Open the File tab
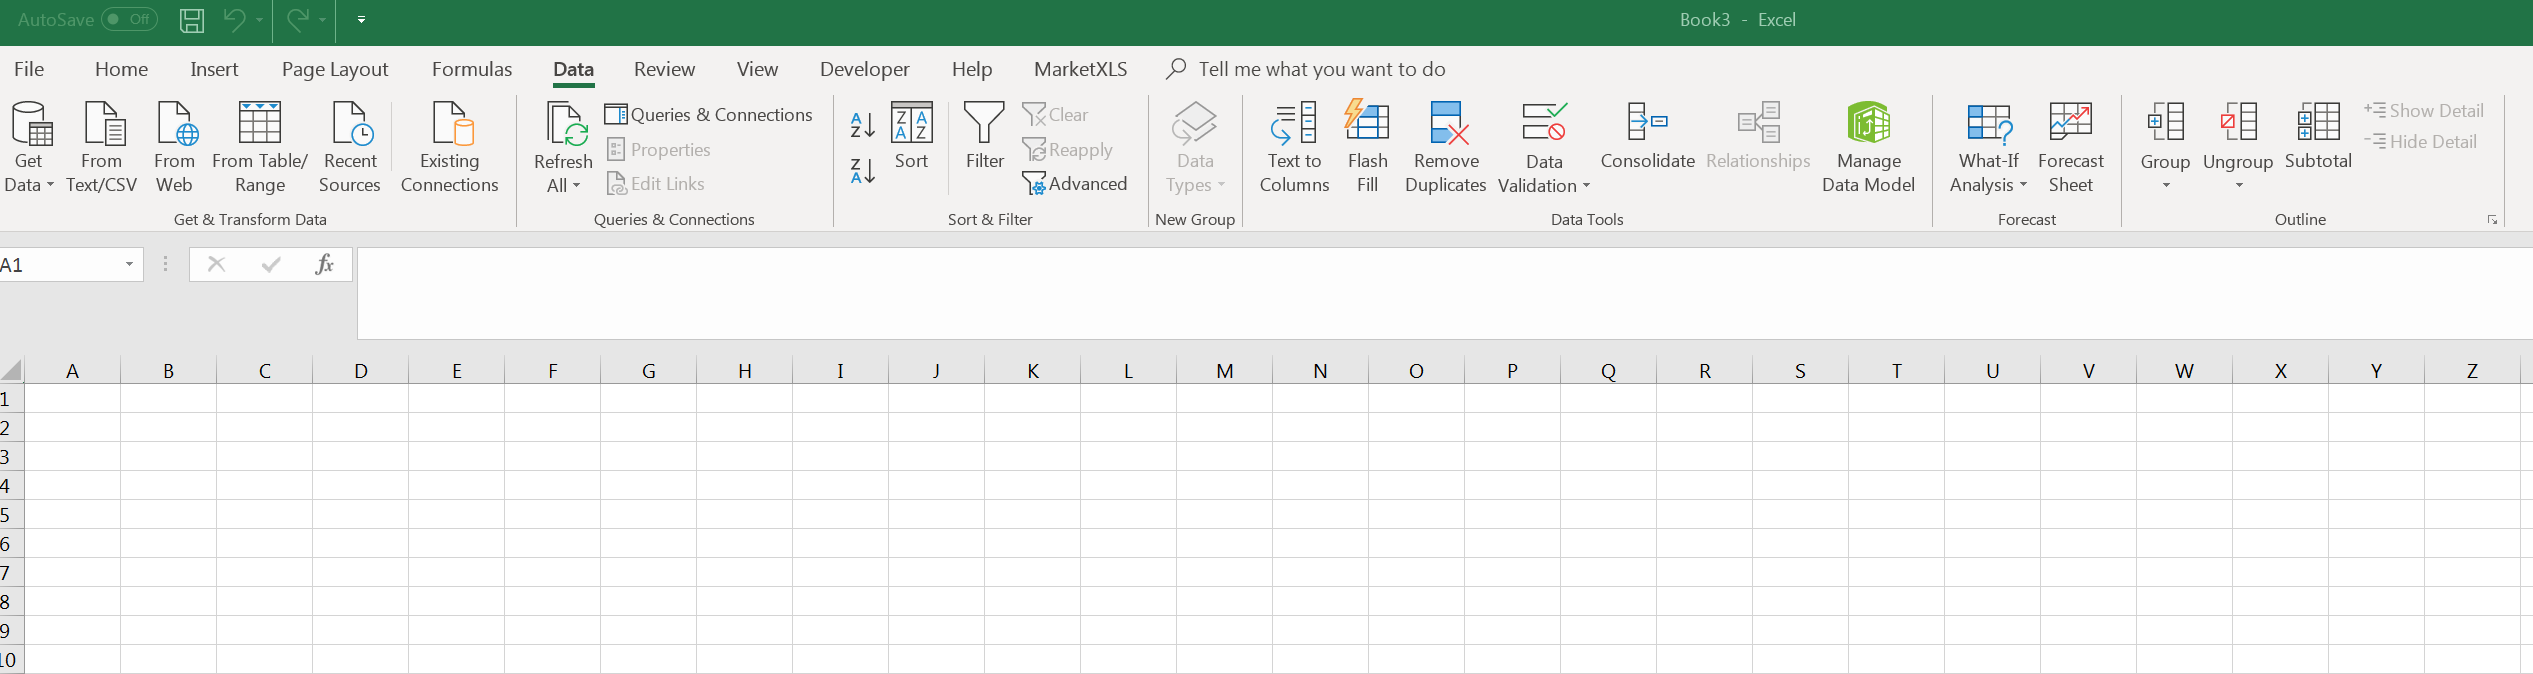Viewport: 2533px width, 674px height. click(x=29, y=69)
